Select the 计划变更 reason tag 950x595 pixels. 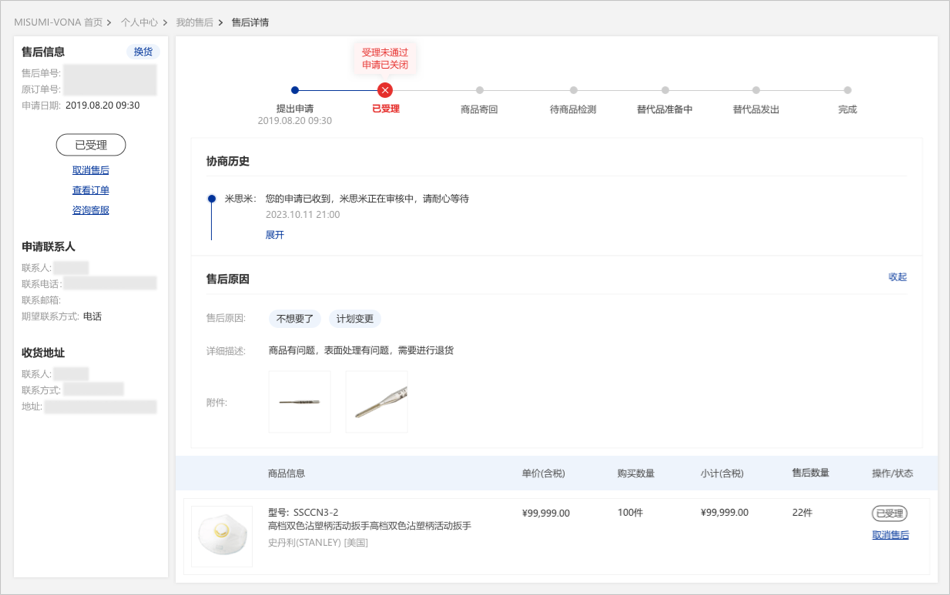[x=355, y=319]
